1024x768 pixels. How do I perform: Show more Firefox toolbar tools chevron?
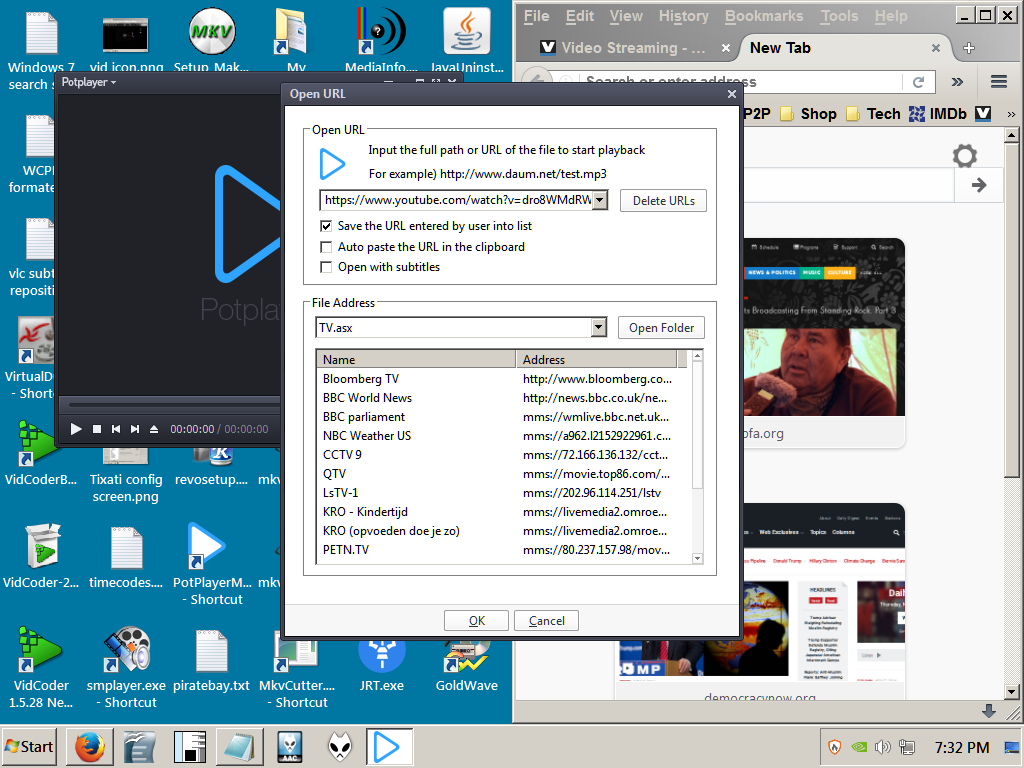pos(957,82)
